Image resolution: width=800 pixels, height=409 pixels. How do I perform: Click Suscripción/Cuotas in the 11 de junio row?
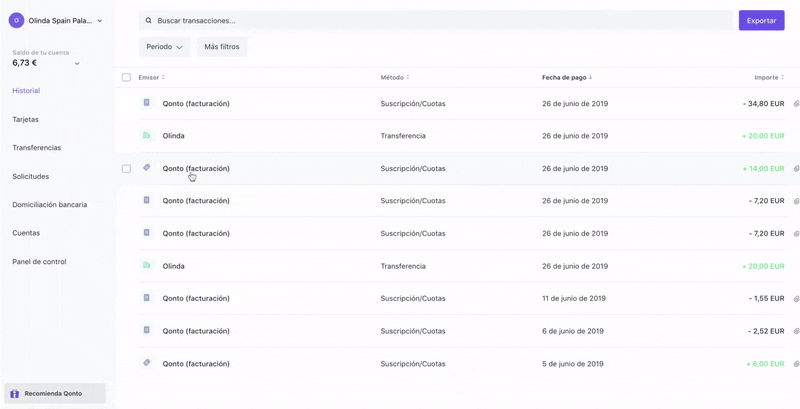[413, 298]
